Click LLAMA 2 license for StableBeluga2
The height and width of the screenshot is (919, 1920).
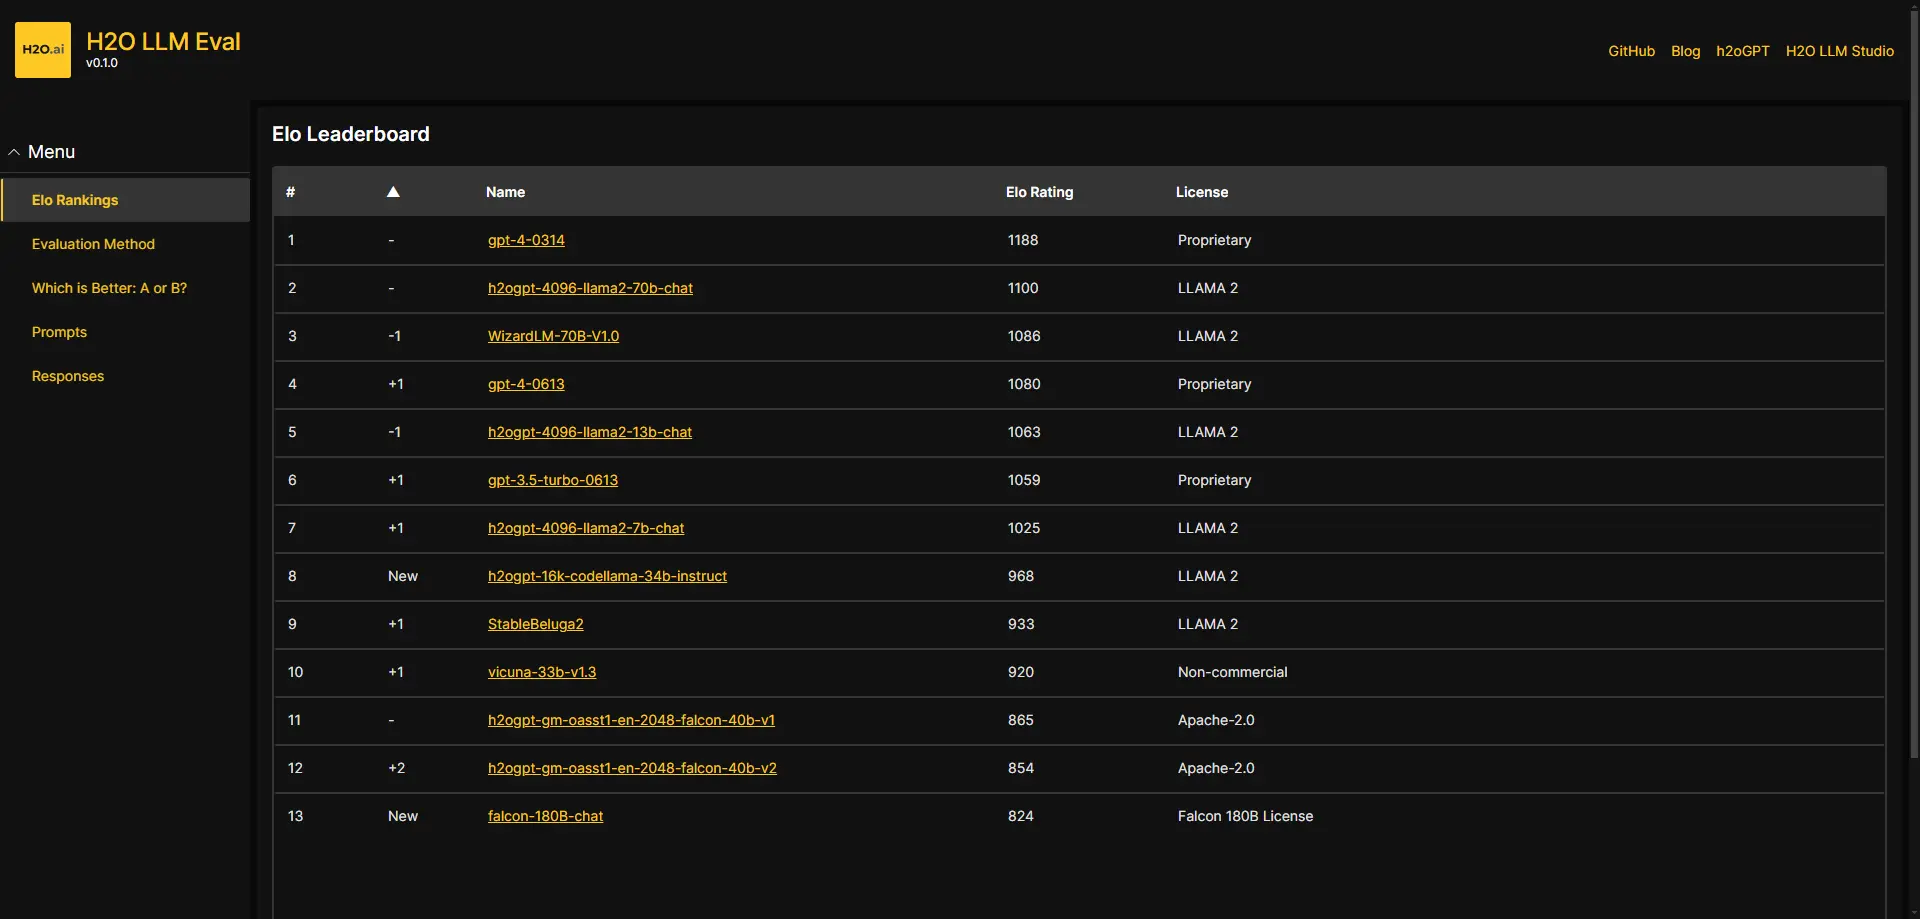1208,624
